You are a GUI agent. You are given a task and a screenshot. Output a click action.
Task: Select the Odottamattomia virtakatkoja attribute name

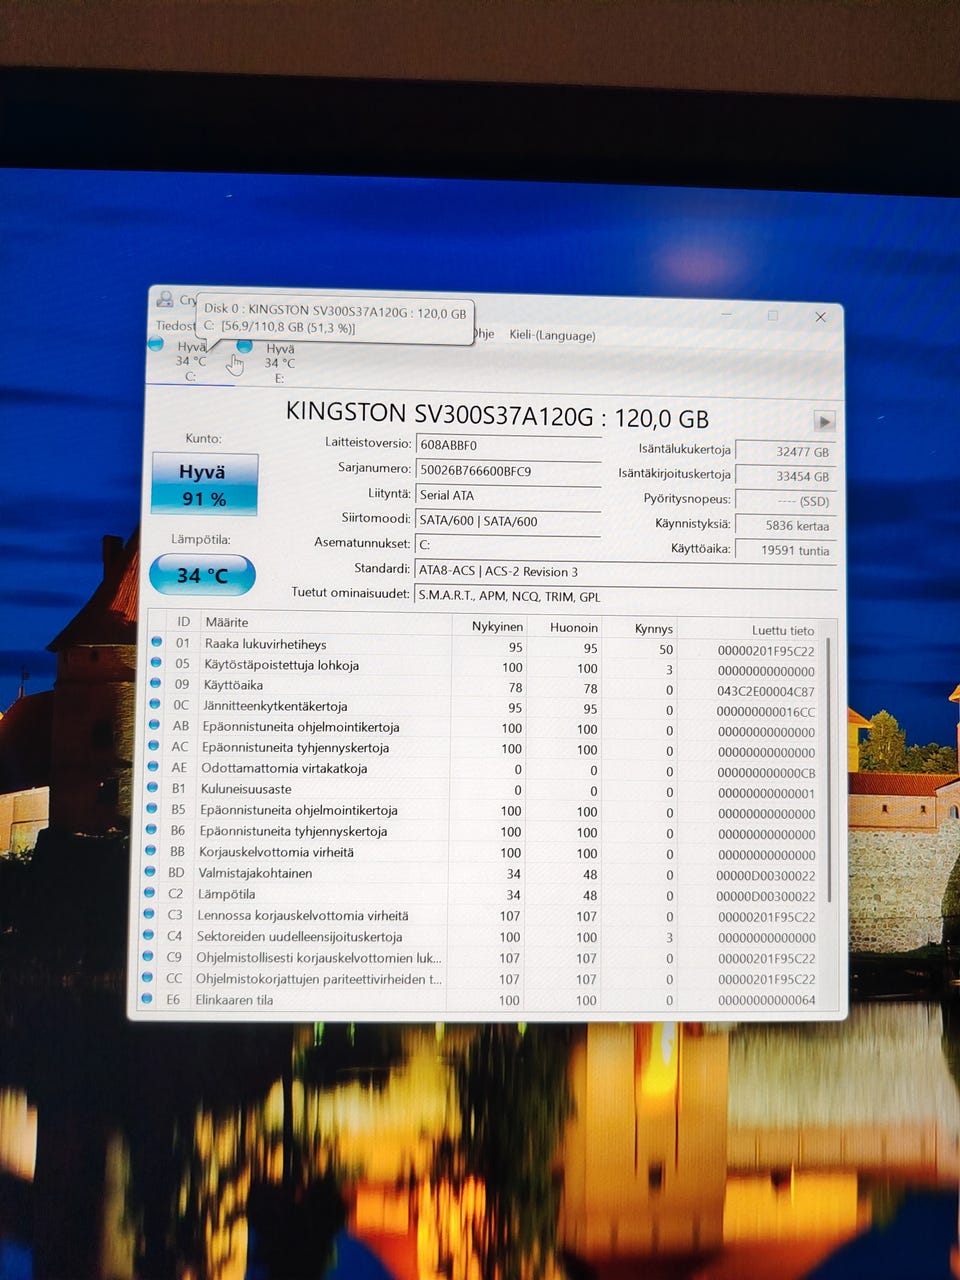(x=284, y=768)
